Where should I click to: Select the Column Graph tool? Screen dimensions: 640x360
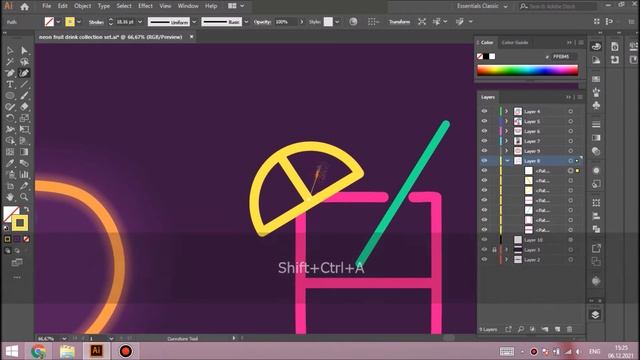point(24,175)
